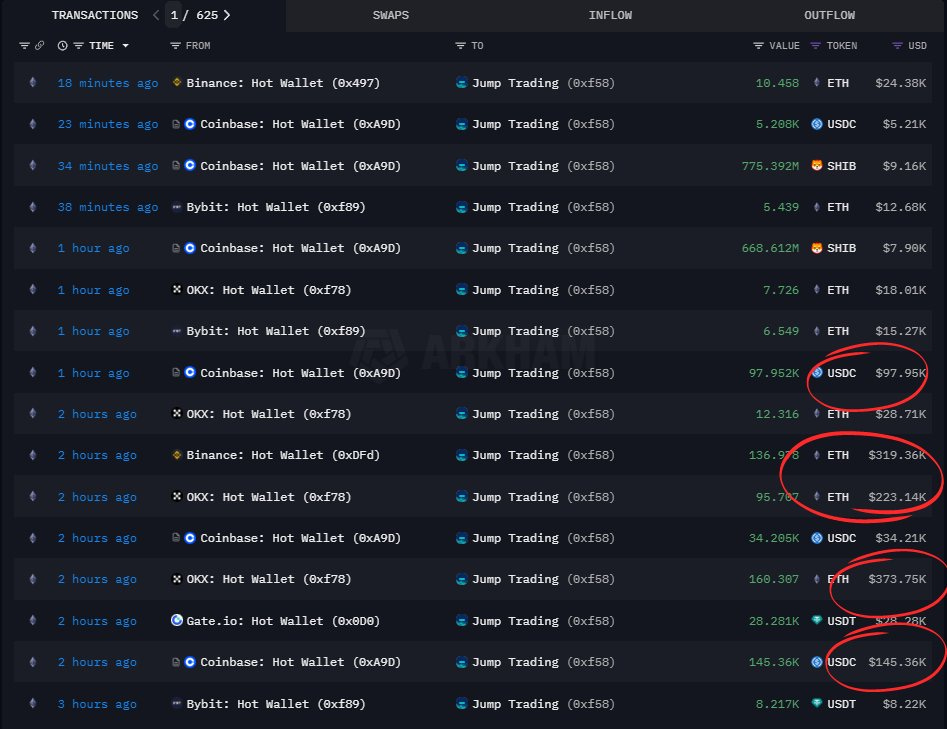Click the 625 total pages text
Image resolution: width=947 pixels, height=729 pixels.
click(207, 15)
